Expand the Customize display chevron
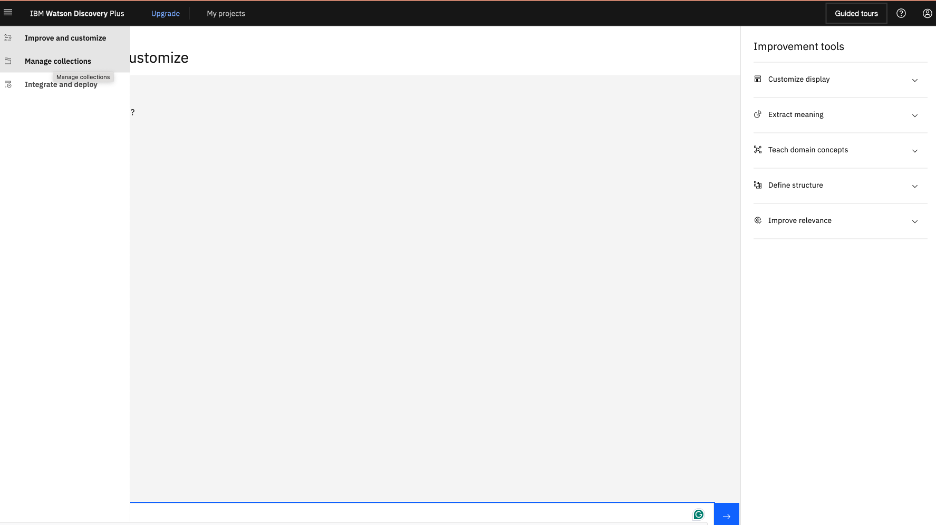This screenshot has height=526, width=936. coord(914,80)
